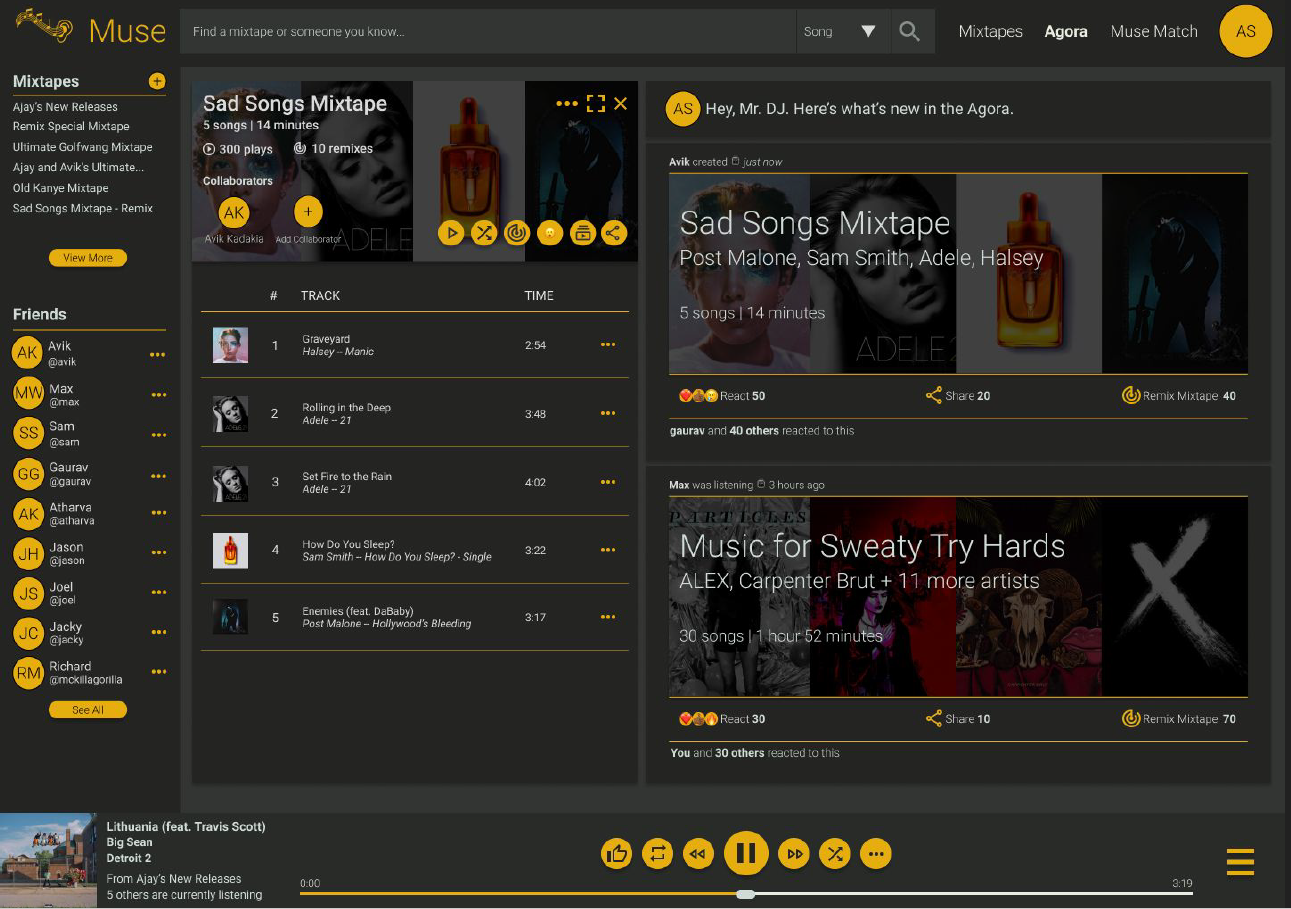Click the search magnifier icon
This screenshot has height=909, width=1291.
point(909,31)
